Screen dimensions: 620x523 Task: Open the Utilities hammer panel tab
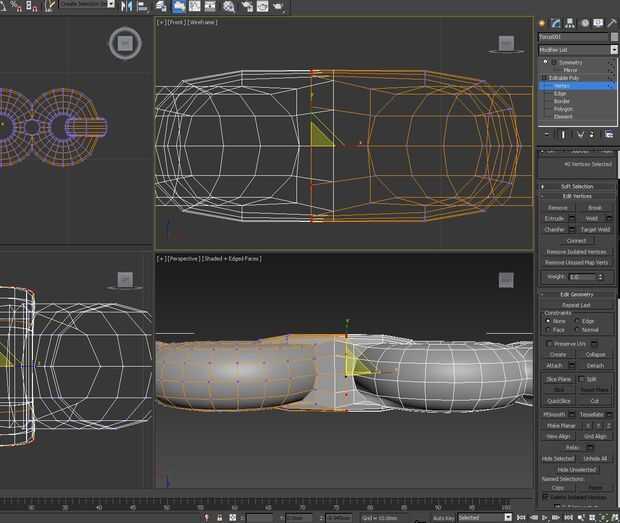(611, 22)
